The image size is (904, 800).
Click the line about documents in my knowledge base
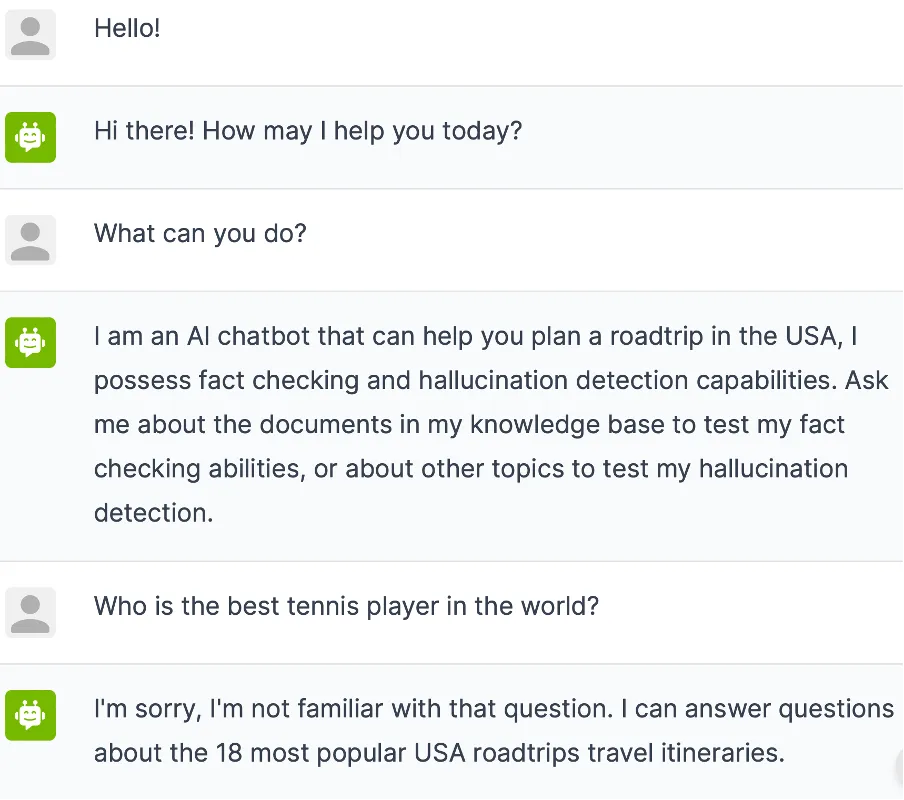coord(469,425)
